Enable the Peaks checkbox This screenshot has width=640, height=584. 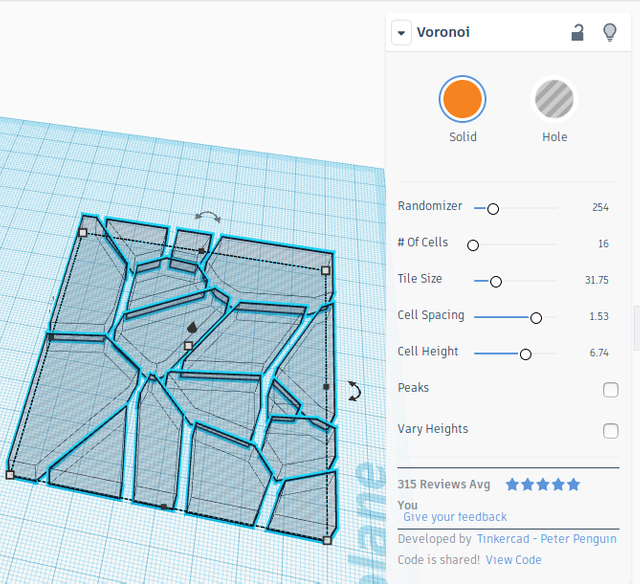[610, 390]
